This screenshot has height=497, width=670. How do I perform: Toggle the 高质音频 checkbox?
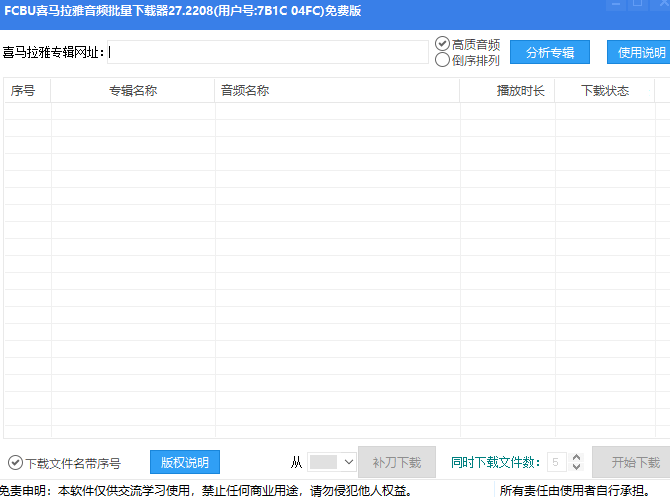442,44
